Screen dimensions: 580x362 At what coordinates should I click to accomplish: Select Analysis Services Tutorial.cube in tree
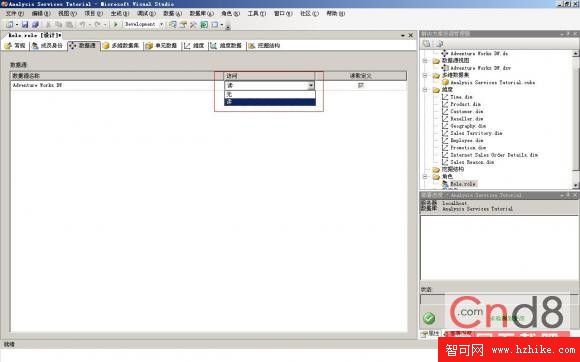point(492,82)
